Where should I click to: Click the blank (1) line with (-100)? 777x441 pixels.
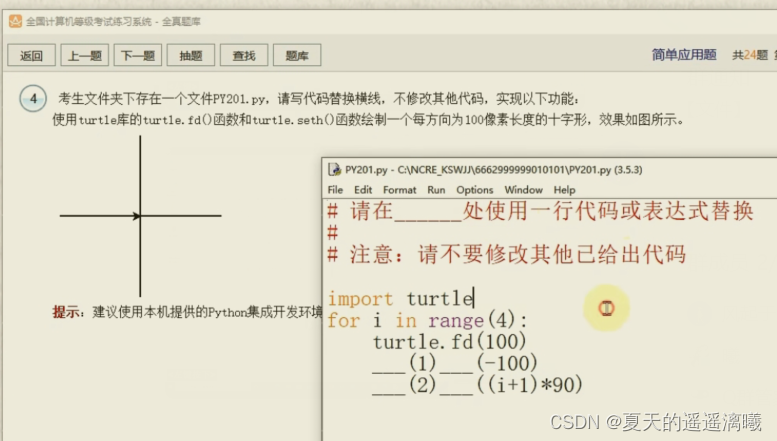pyautogui.click(x=454, y=363)
